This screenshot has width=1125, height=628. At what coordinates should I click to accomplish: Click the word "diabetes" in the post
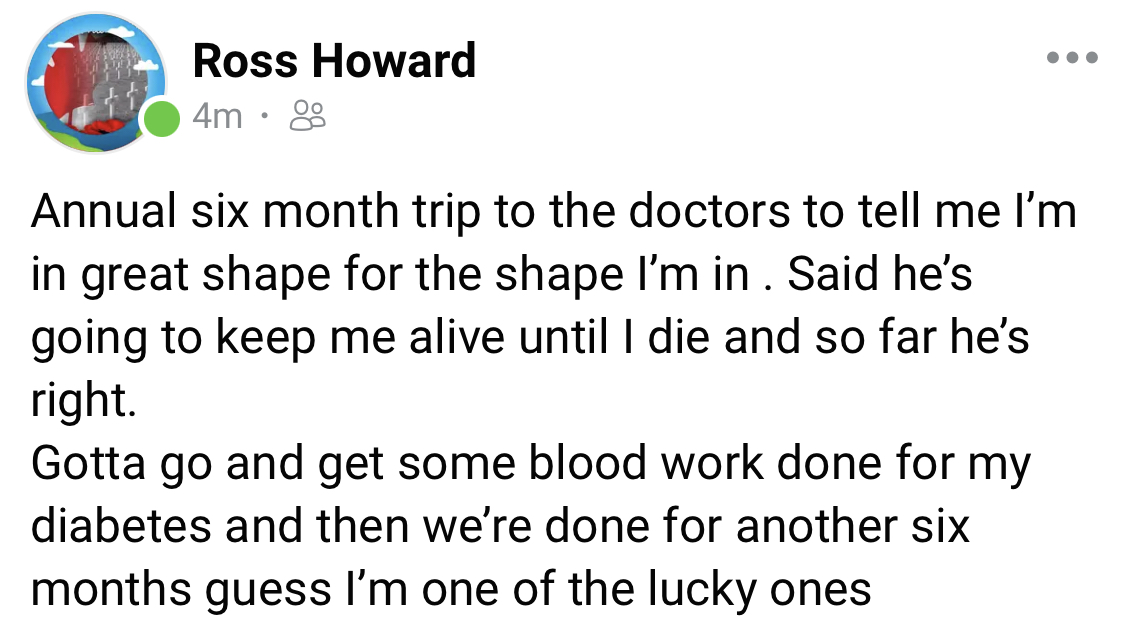[122, 526]
